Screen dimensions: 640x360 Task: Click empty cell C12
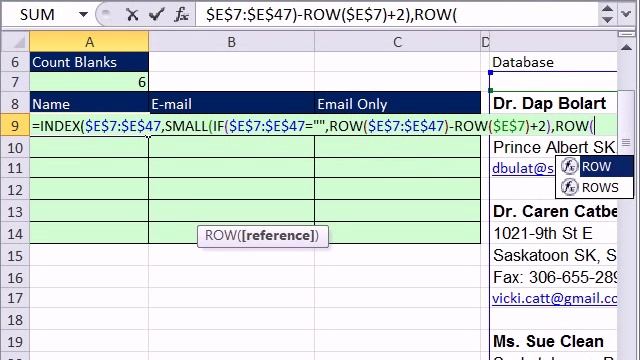(x=398, y=189)
